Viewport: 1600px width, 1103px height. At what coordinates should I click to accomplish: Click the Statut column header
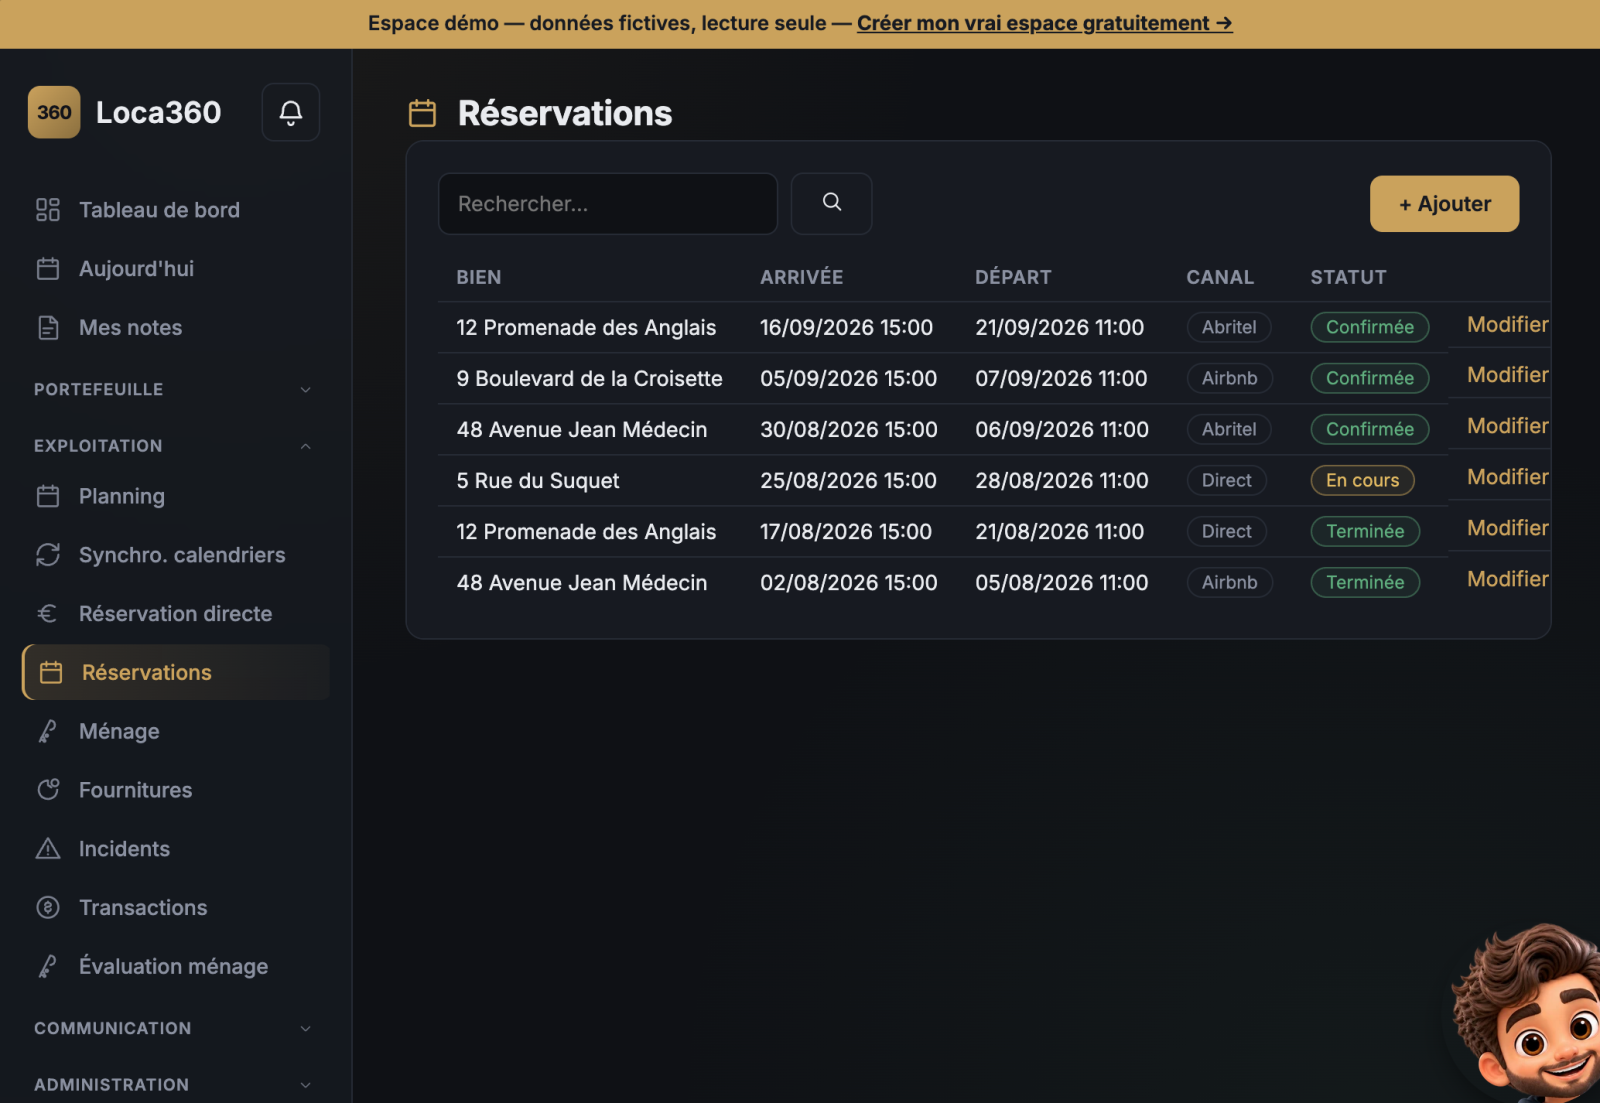1348,278
